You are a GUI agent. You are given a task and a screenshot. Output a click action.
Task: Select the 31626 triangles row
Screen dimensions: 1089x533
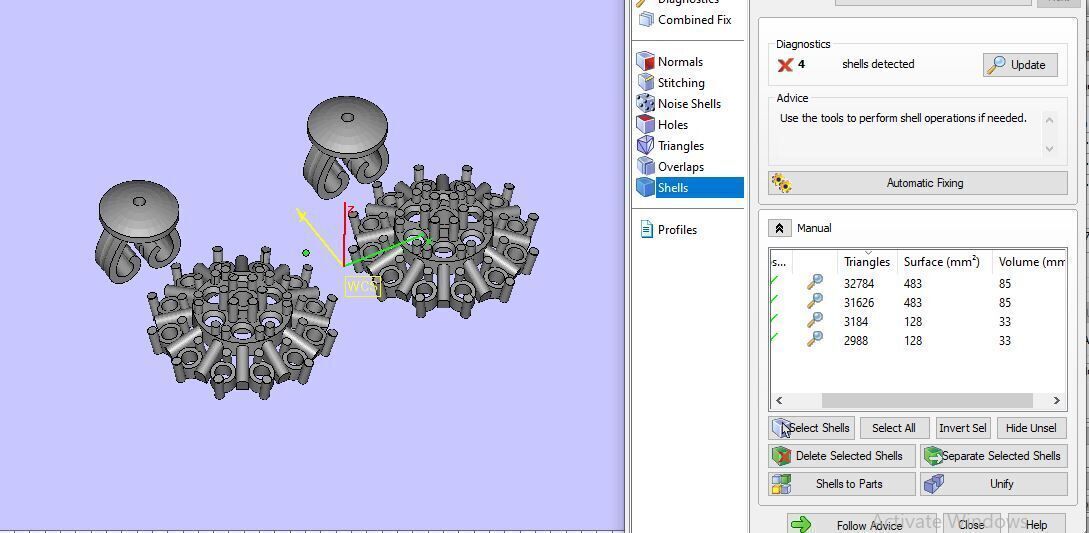pyautogui.click(x=918, y=302)
